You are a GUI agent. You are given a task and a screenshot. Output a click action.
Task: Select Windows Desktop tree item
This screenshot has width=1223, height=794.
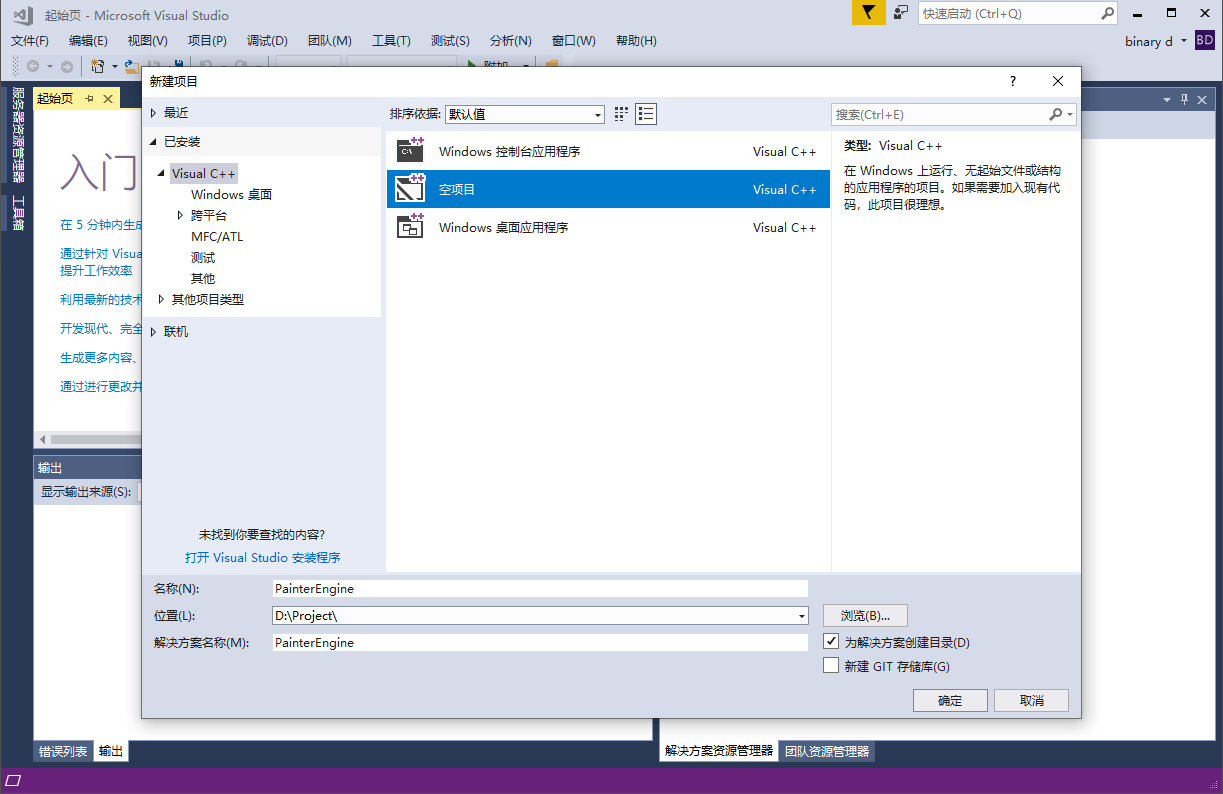(232, 194)
